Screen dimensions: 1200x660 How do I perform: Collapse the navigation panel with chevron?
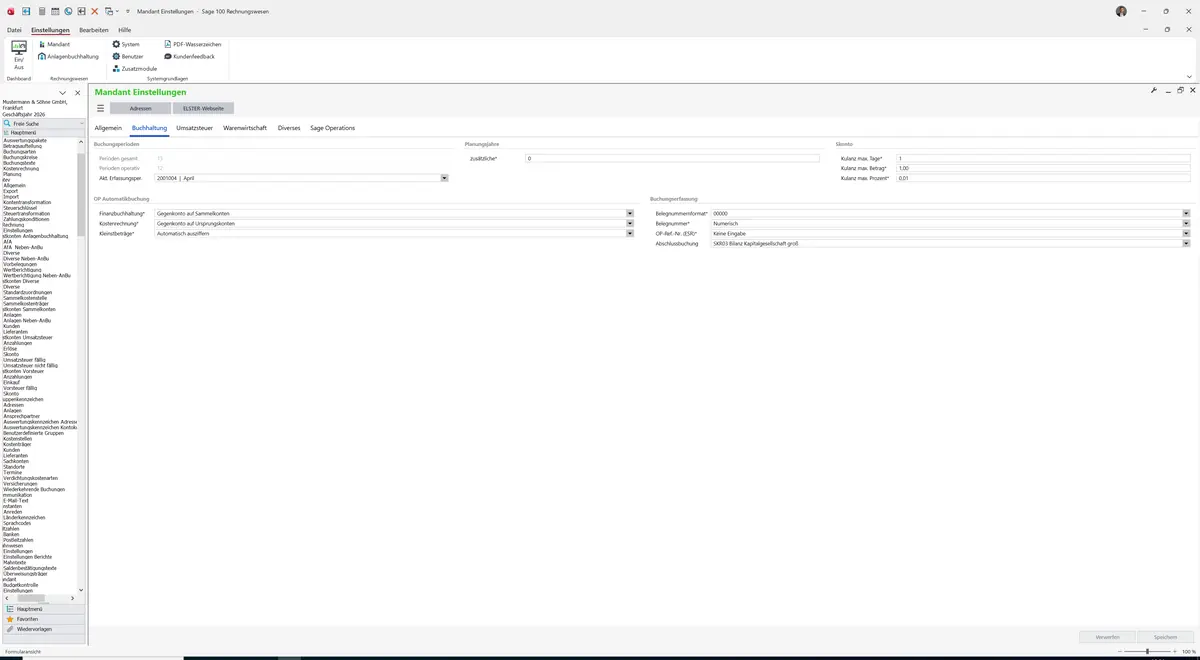tap(63, 93)
